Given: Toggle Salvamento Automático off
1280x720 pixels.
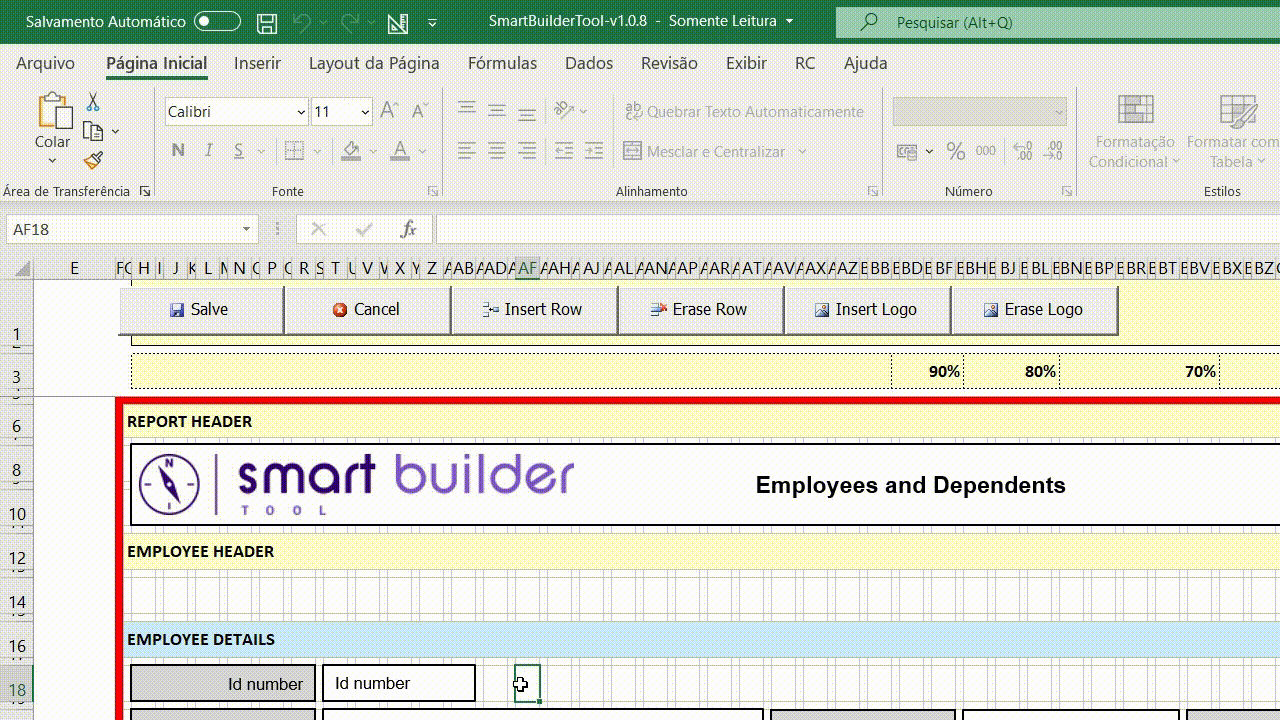Looking at the screenshot, I should click(215, 20).
